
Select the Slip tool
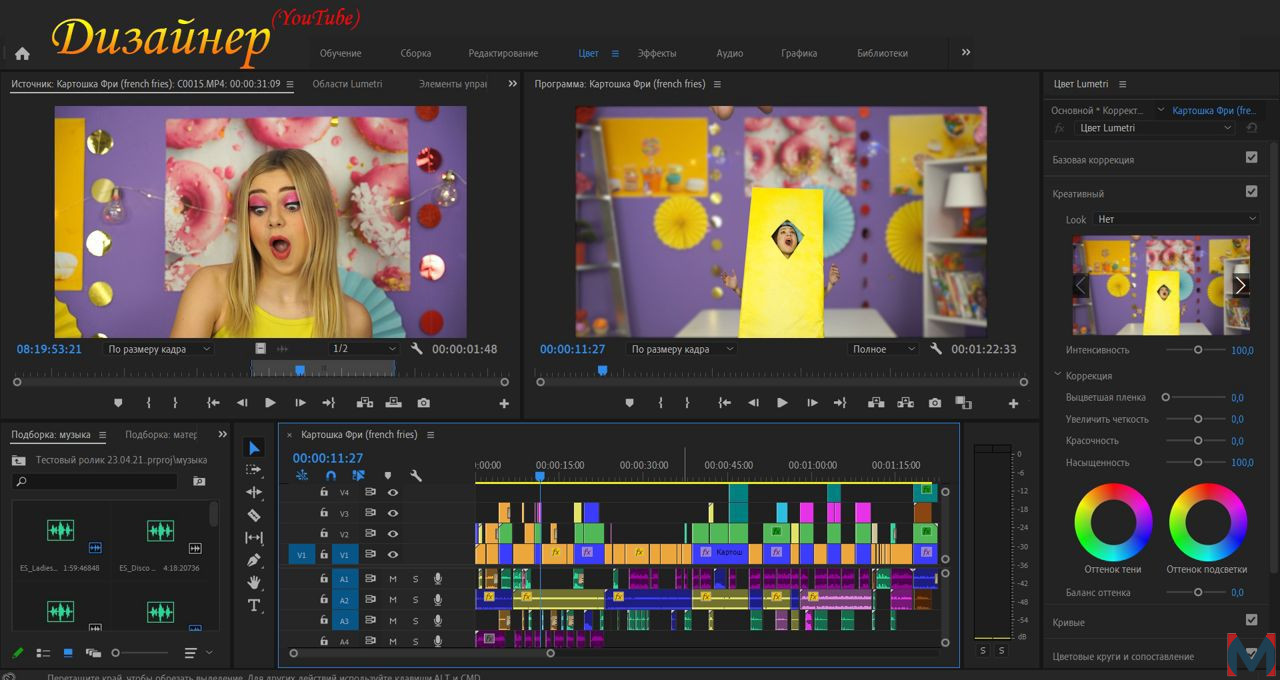click(254, 538)
